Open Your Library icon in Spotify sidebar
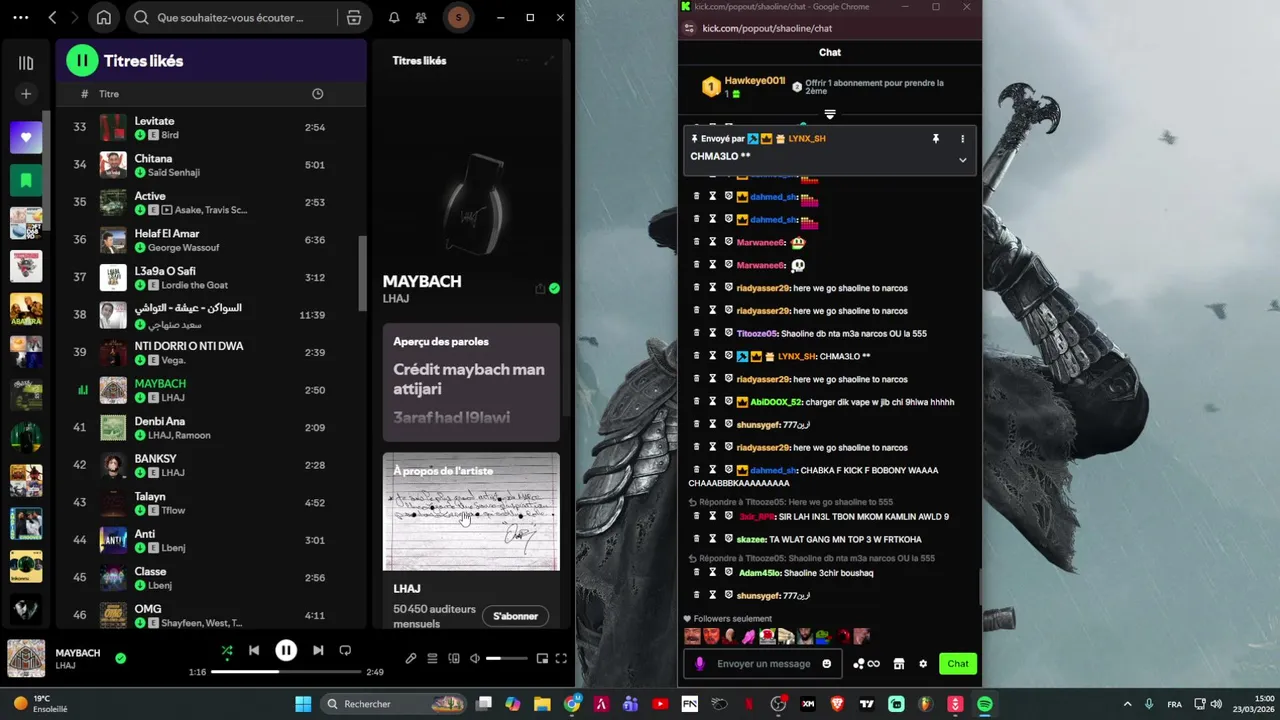This screenshot has width=1280, height=720. (26, 63)
